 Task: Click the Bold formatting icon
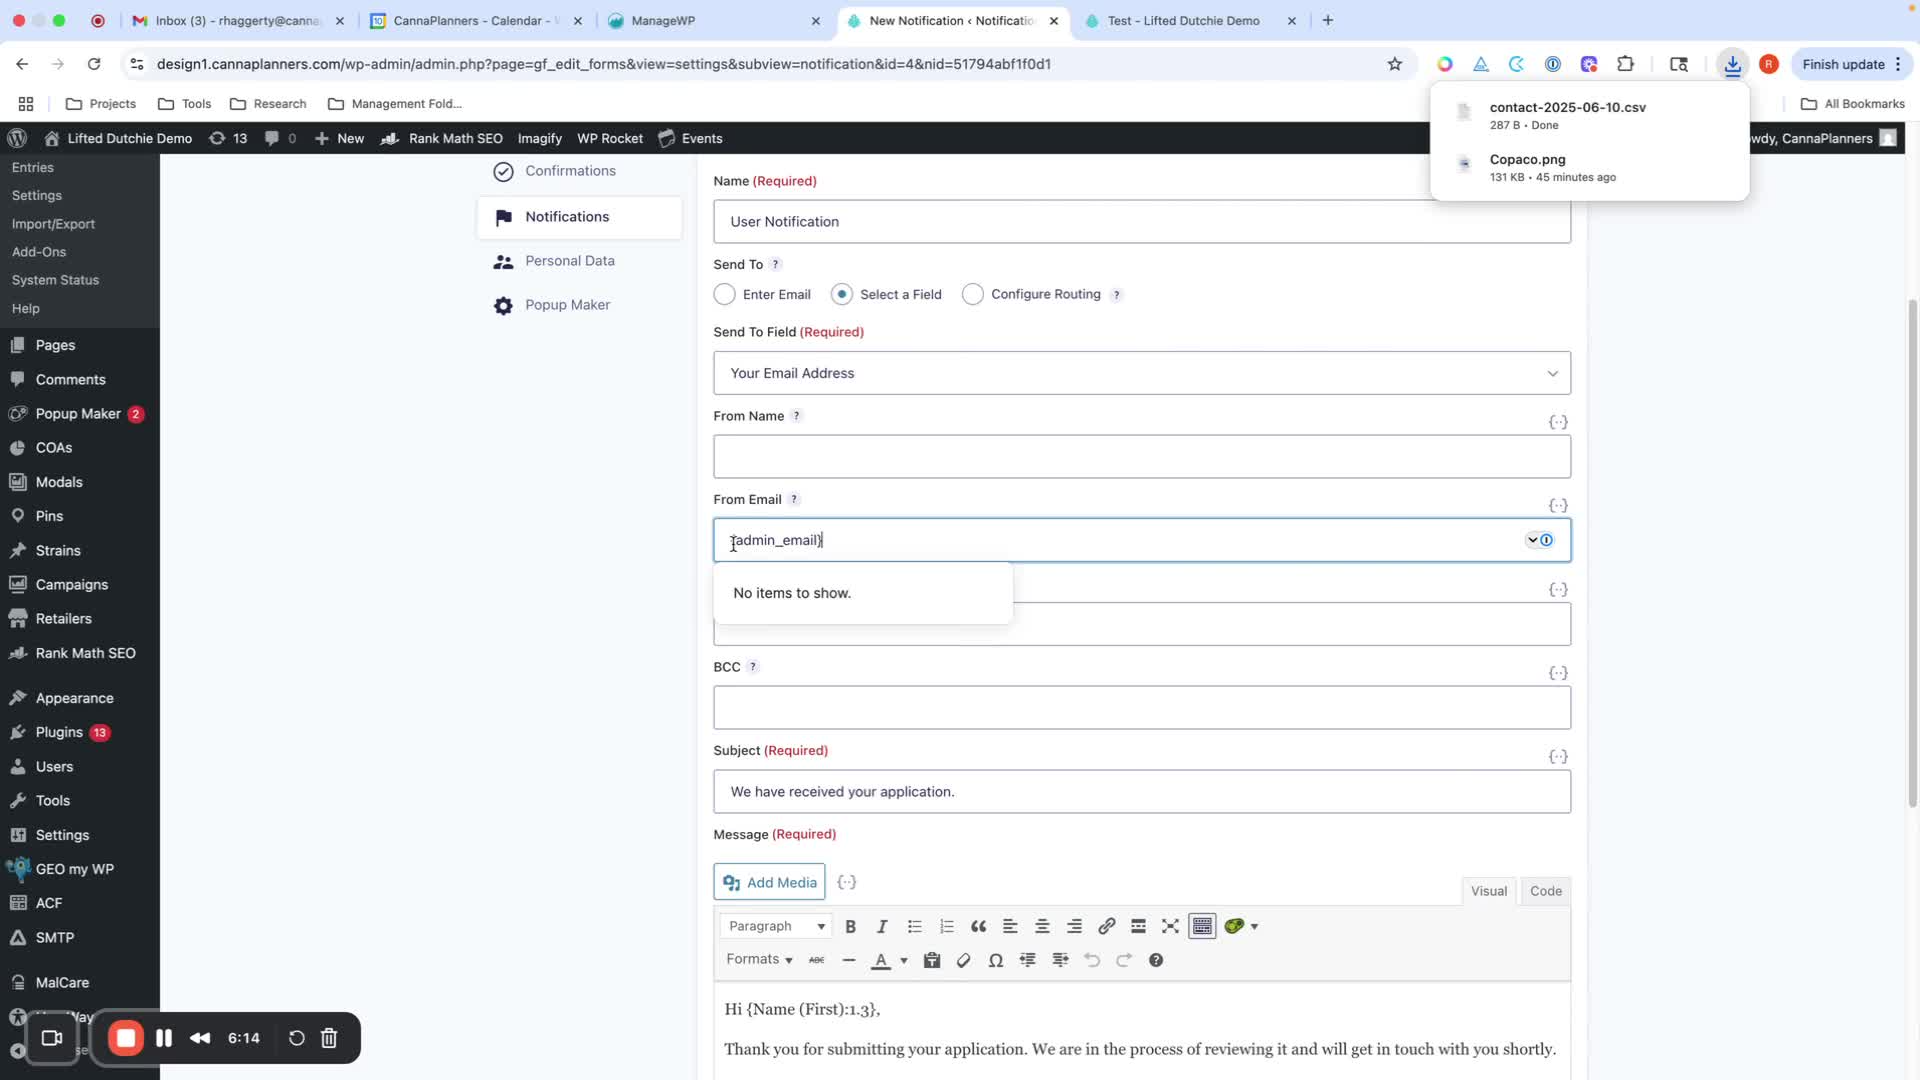pos(850,927)
